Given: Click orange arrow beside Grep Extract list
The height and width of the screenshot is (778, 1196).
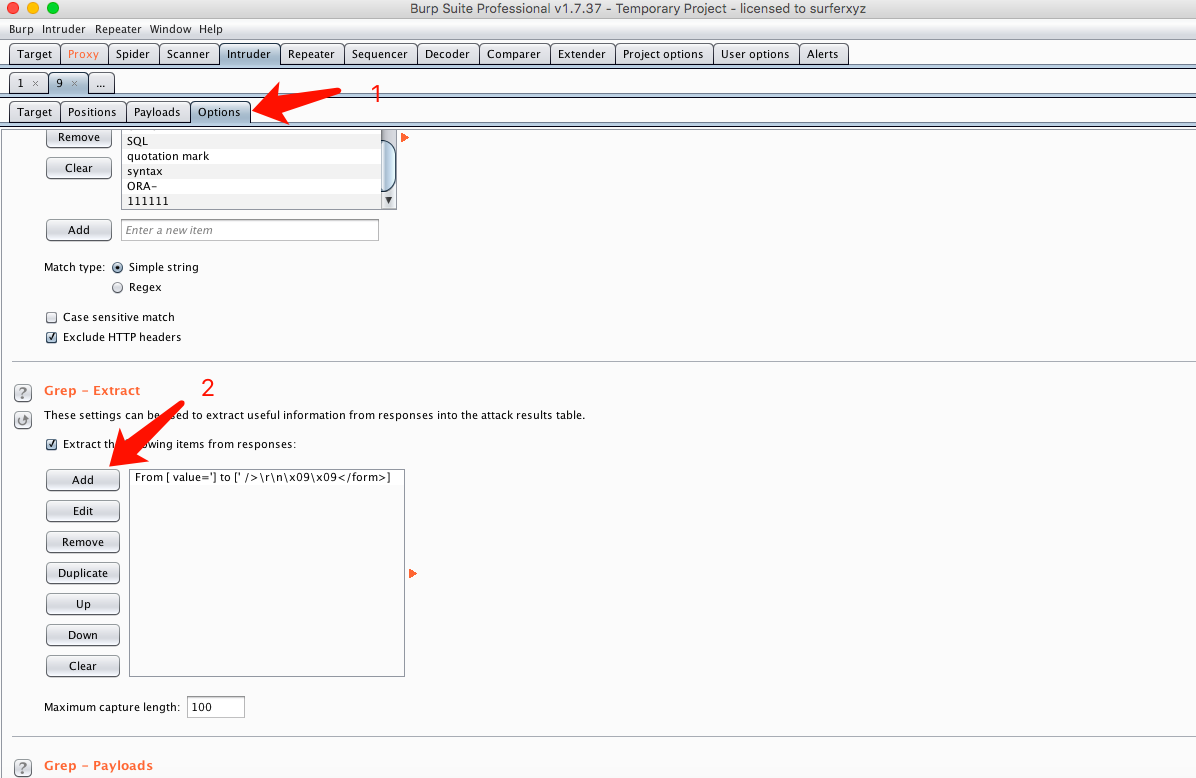Looking at the screenshot, I should pyautogui.click(x=413, y=574).
